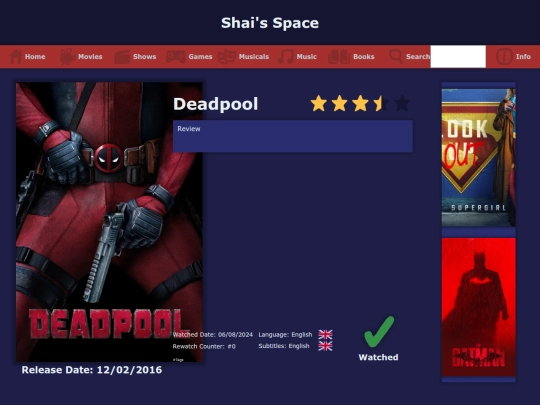Screen dimensions: 540x405
Task: Click the white search input field
Action: click(458, 56)
